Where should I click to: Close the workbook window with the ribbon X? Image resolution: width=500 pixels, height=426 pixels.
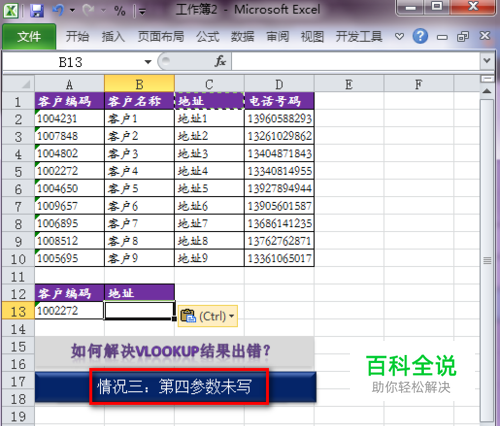point(485,35)
